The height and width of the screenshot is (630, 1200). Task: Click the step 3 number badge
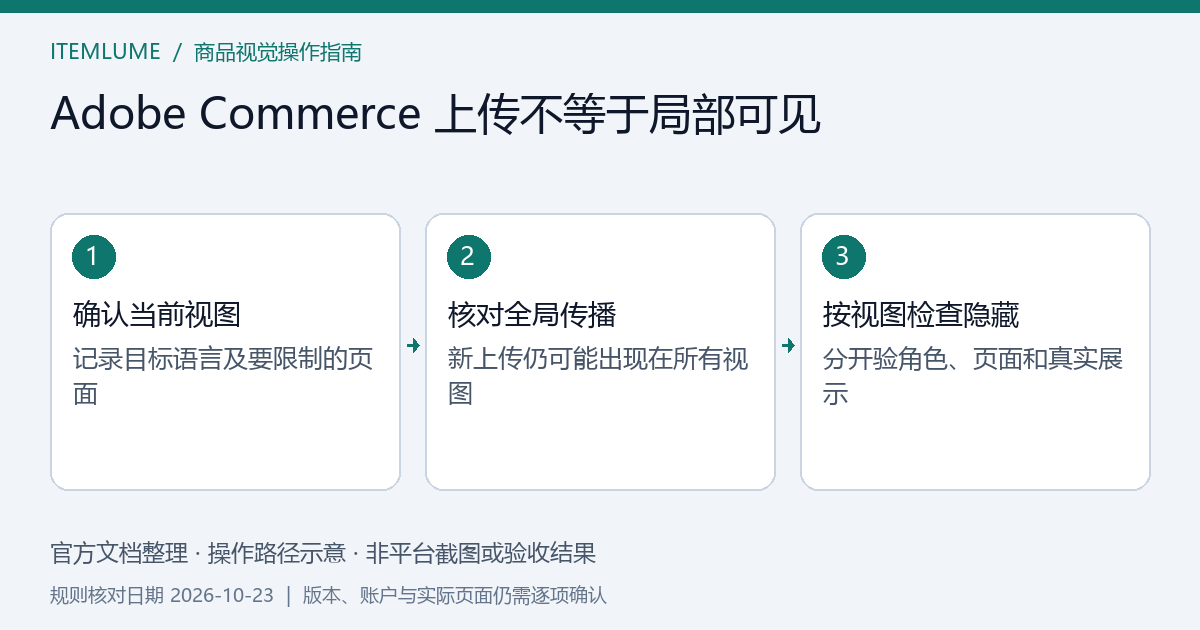844,257
